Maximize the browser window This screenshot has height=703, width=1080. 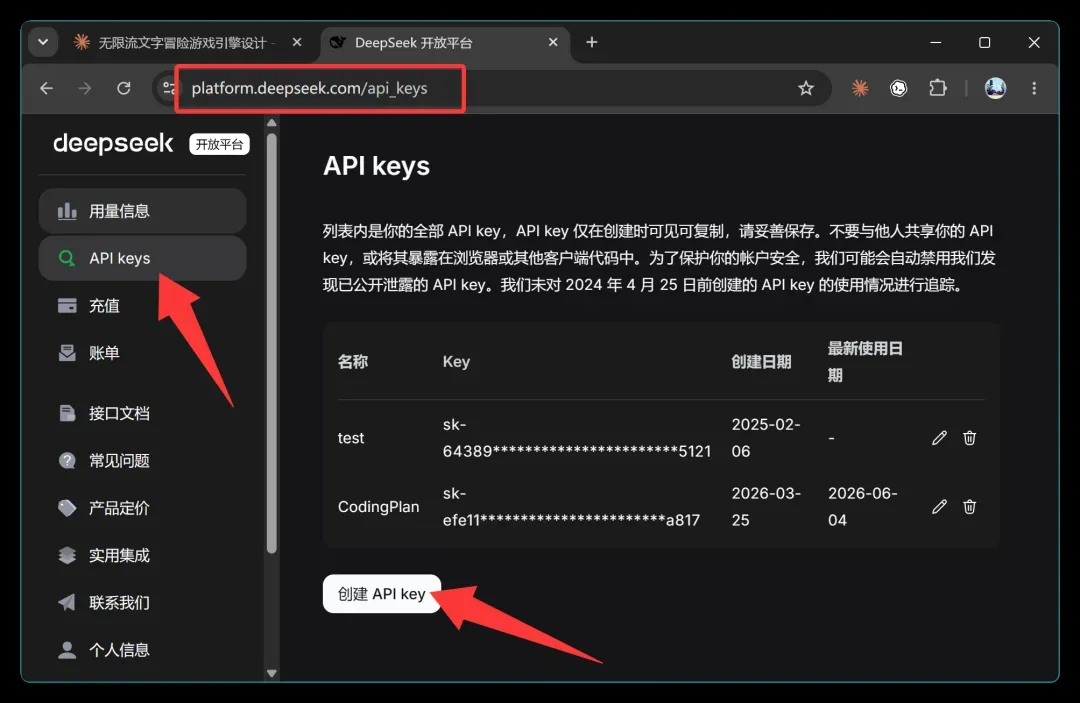click(984, 42)
